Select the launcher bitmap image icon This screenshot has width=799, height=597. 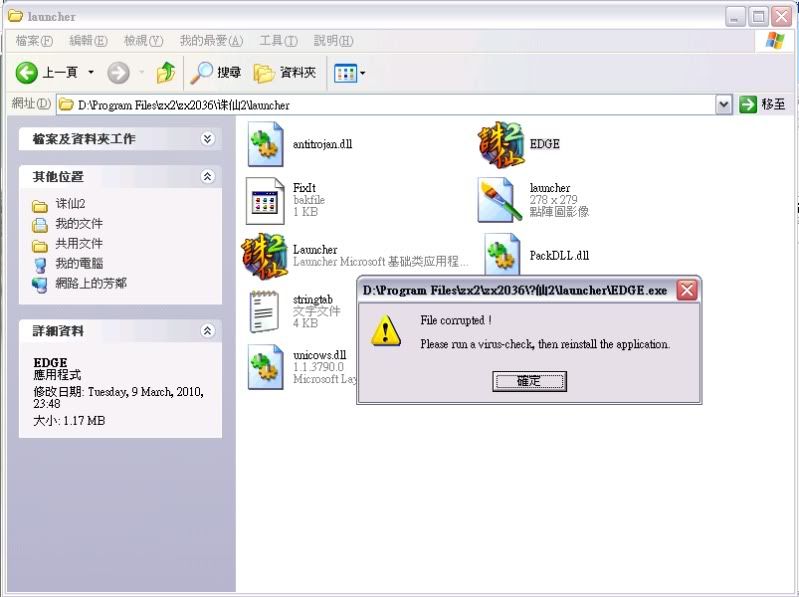(500, 201)
